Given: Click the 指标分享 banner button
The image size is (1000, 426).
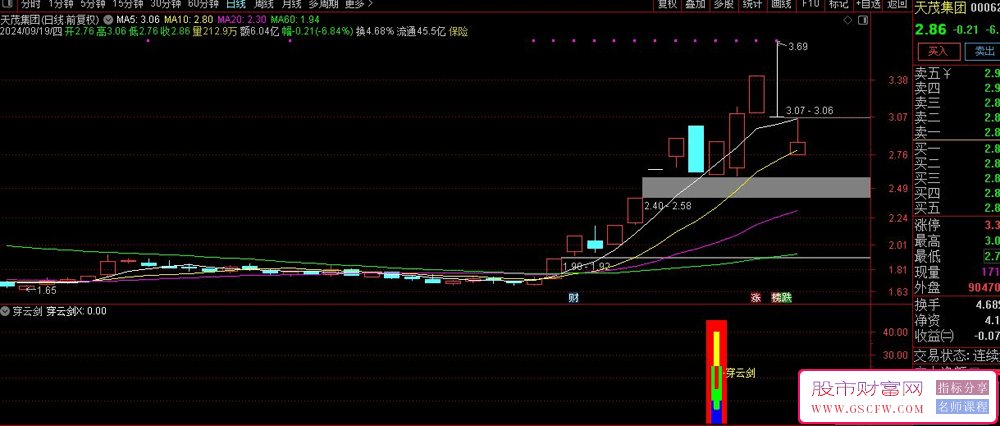Looking at the screenshot, I should [962, 388].
